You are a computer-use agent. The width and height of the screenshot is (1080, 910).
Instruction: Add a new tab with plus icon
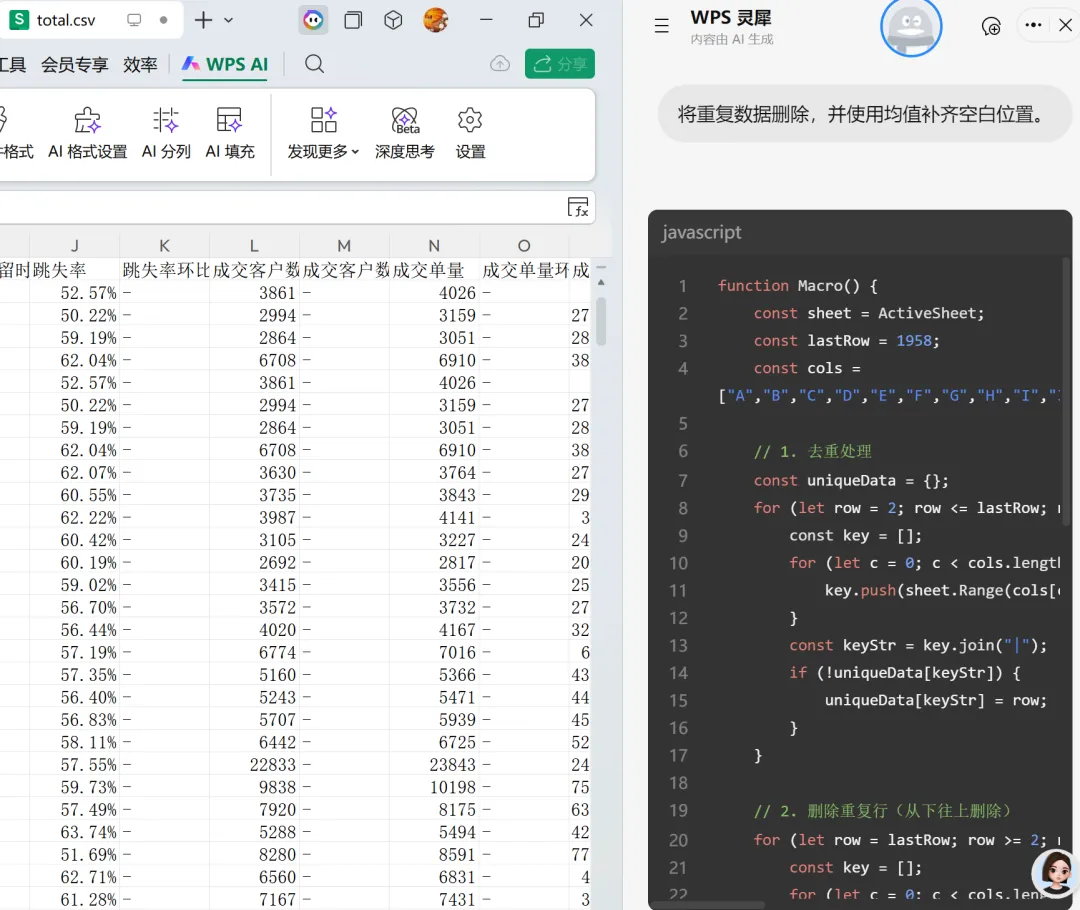coord(203,20)
